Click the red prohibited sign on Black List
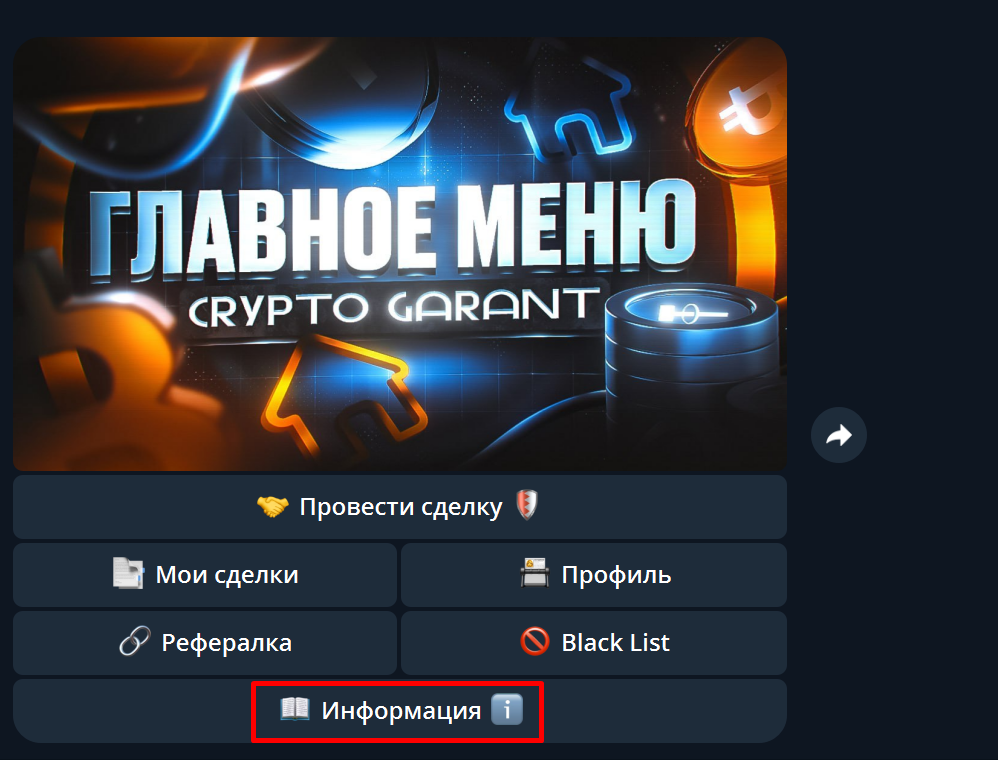The image size is (998, 760). pos(535,642)
